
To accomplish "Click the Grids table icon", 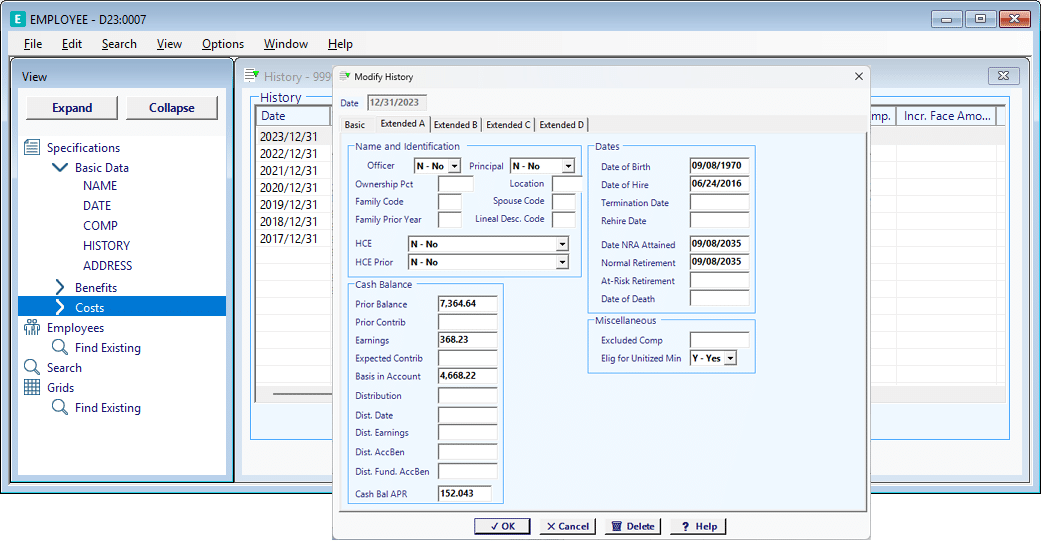I will [x=32, y=387].
